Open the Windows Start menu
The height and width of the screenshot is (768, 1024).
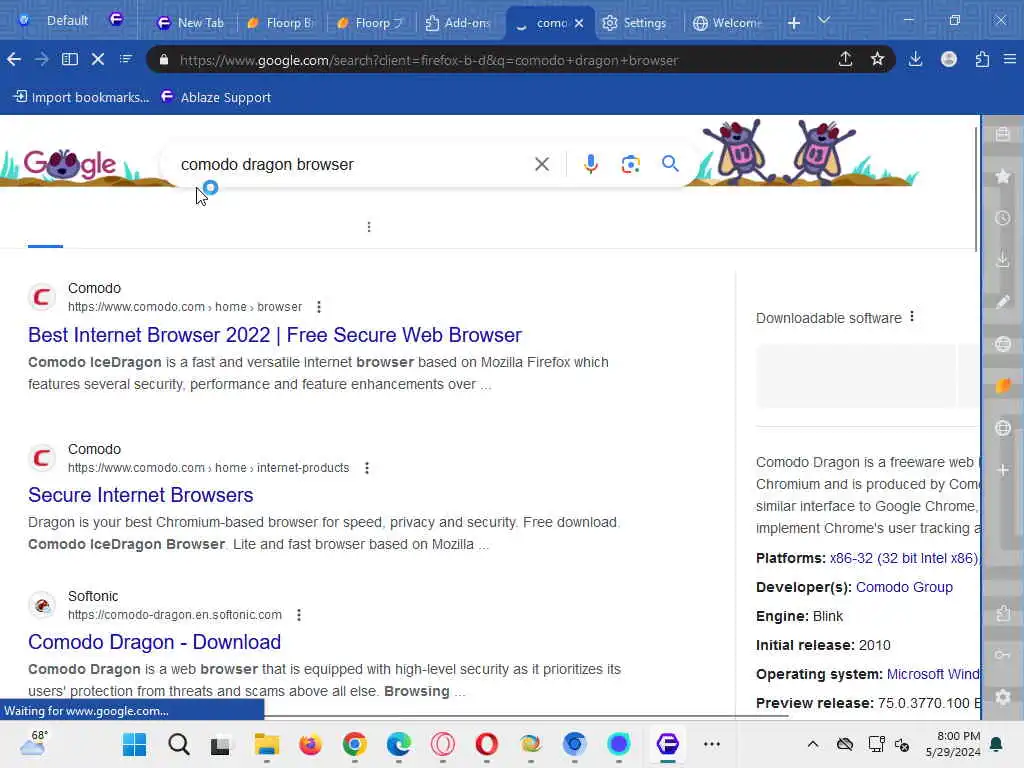tap(135, 744)
